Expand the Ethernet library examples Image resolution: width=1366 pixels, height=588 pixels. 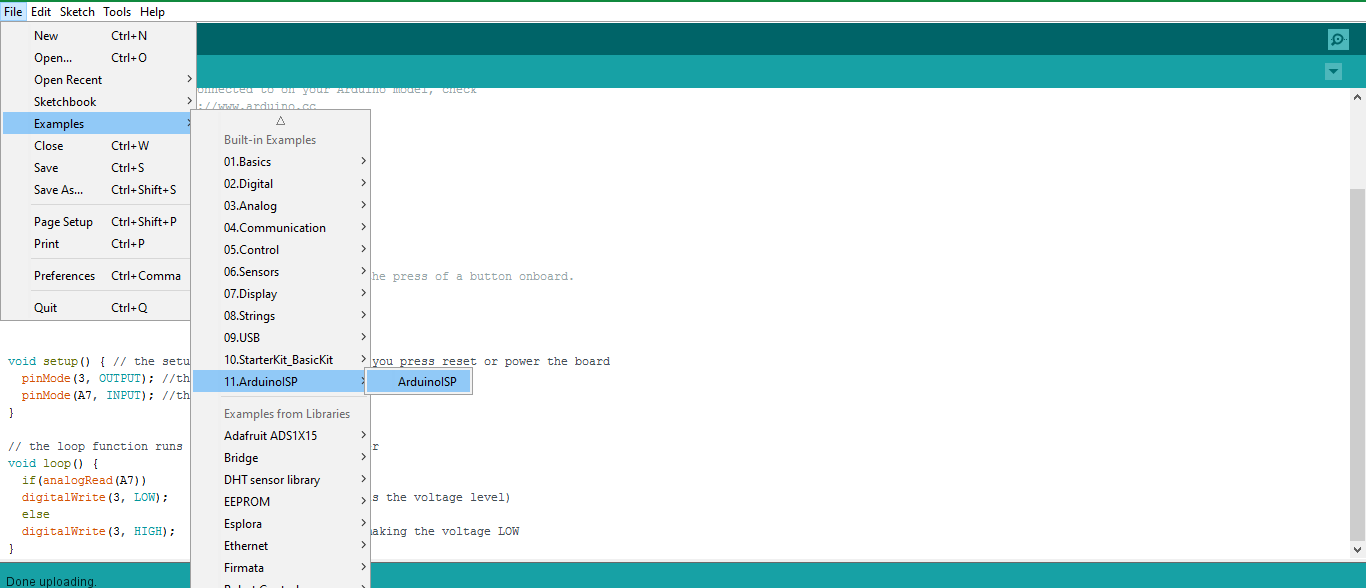[x=281, y=546]
